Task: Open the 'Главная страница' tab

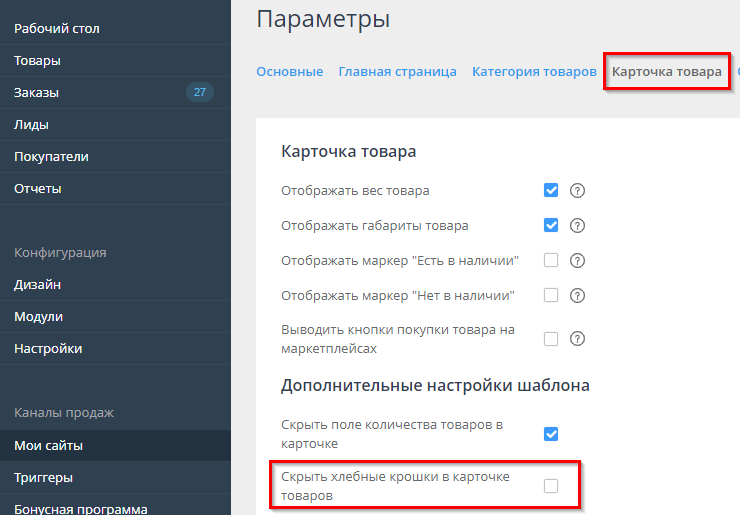Action: tap(397, 72)
